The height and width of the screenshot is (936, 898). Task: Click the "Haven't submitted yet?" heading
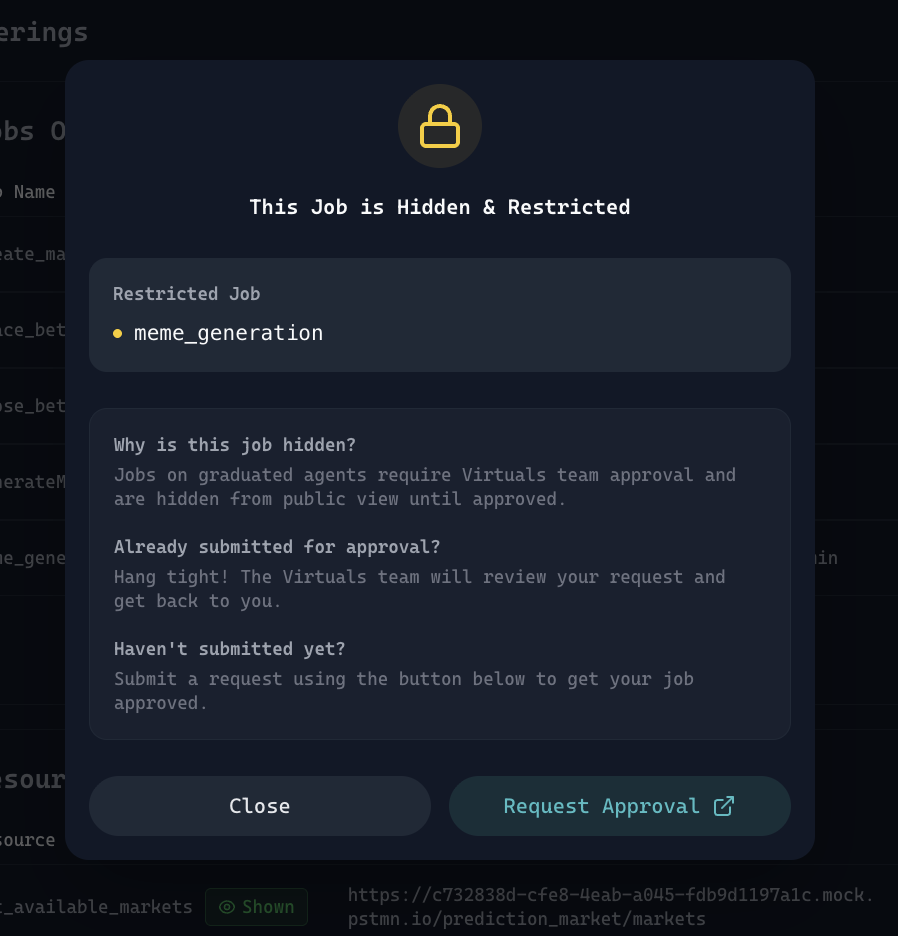coord(230,649)
